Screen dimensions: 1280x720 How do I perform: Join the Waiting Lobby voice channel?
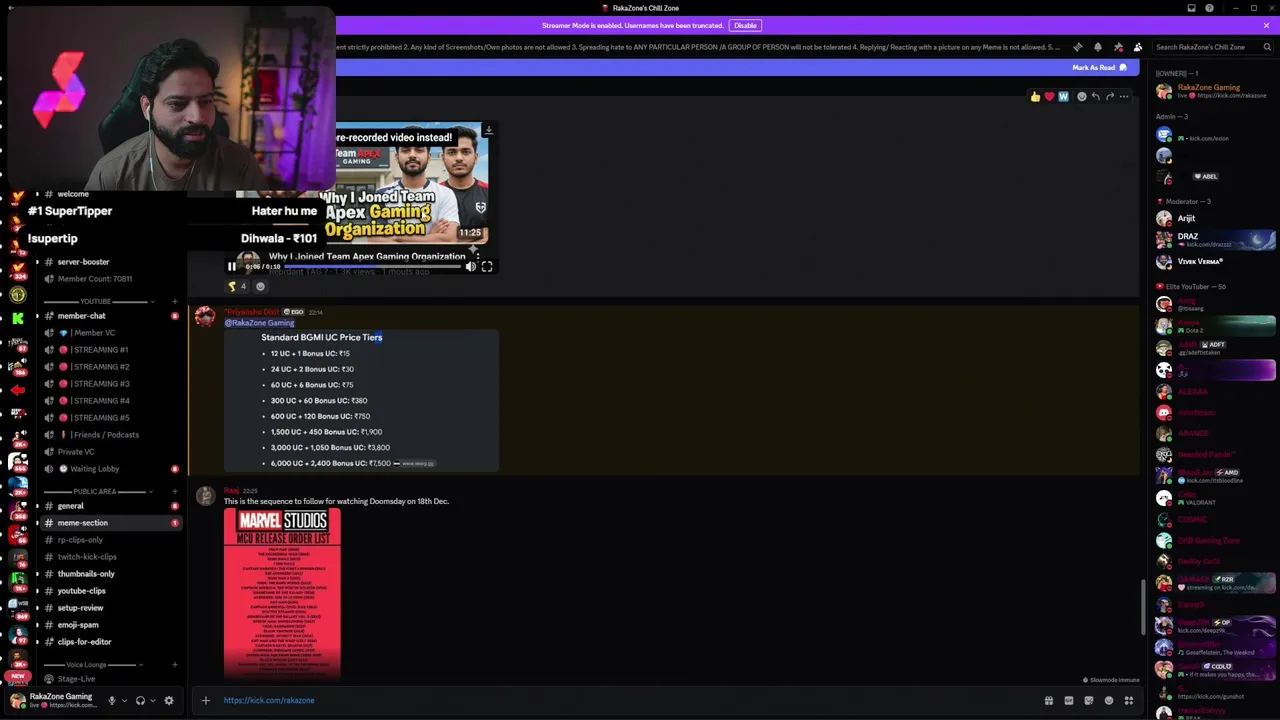109,469
